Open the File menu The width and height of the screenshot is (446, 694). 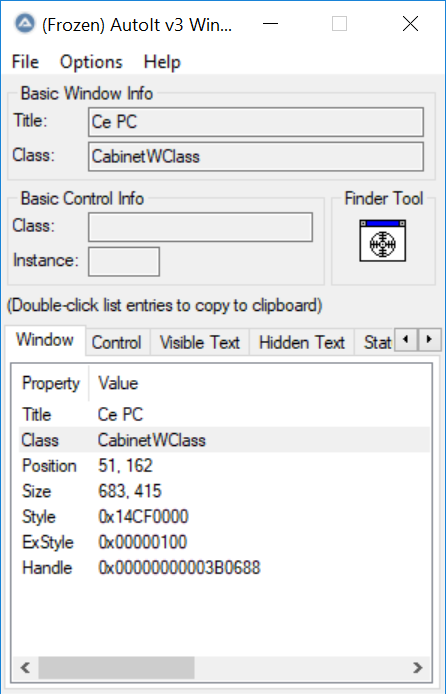click(25, 62)
